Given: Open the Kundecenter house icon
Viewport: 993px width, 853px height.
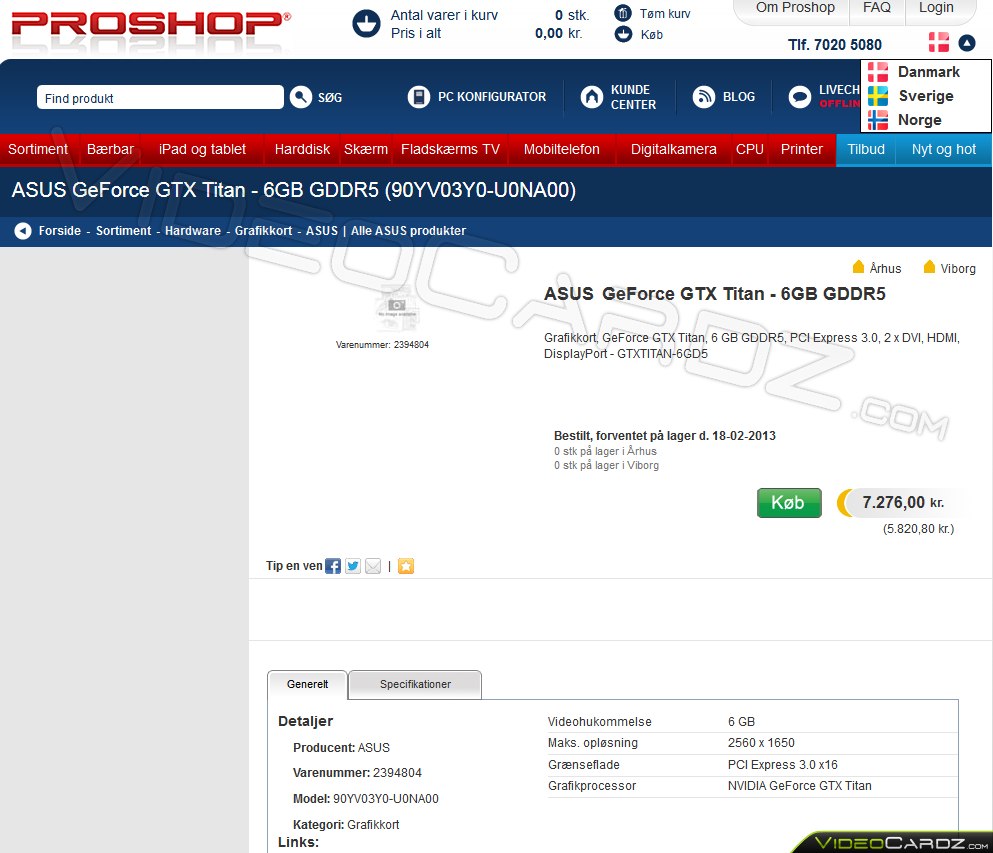Looking at the screenshot, I should tap(591, 97).
